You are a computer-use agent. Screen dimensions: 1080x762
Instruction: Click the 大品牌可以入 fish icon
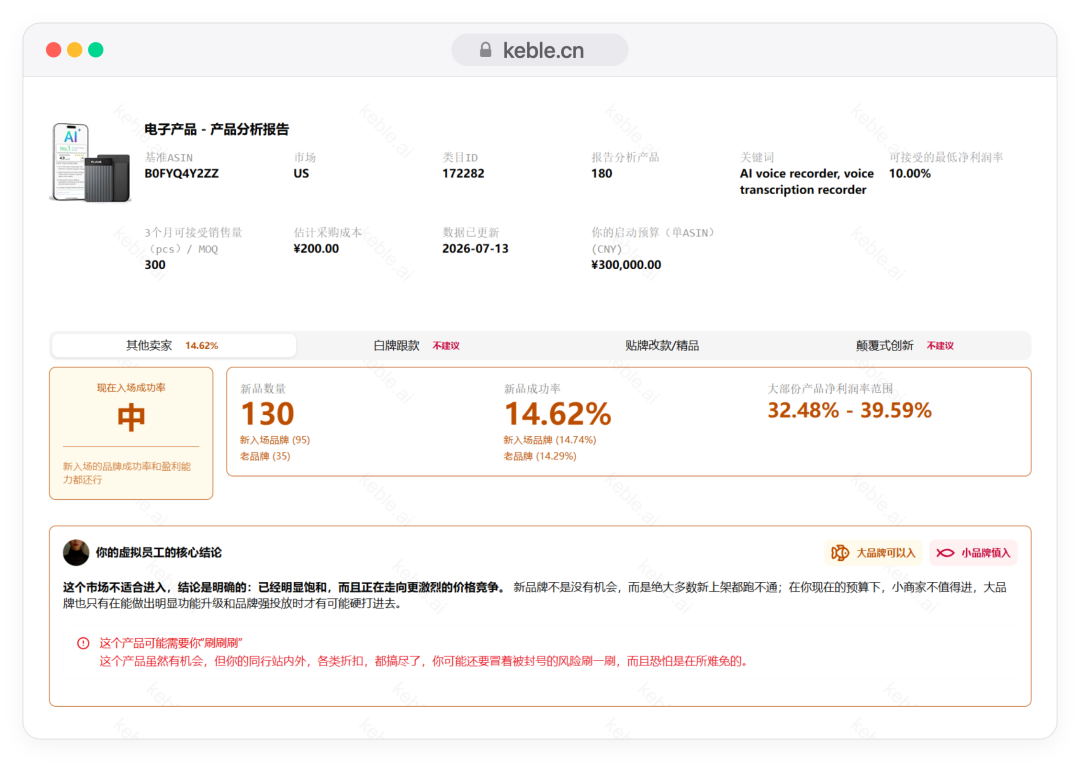coord(840,553)
